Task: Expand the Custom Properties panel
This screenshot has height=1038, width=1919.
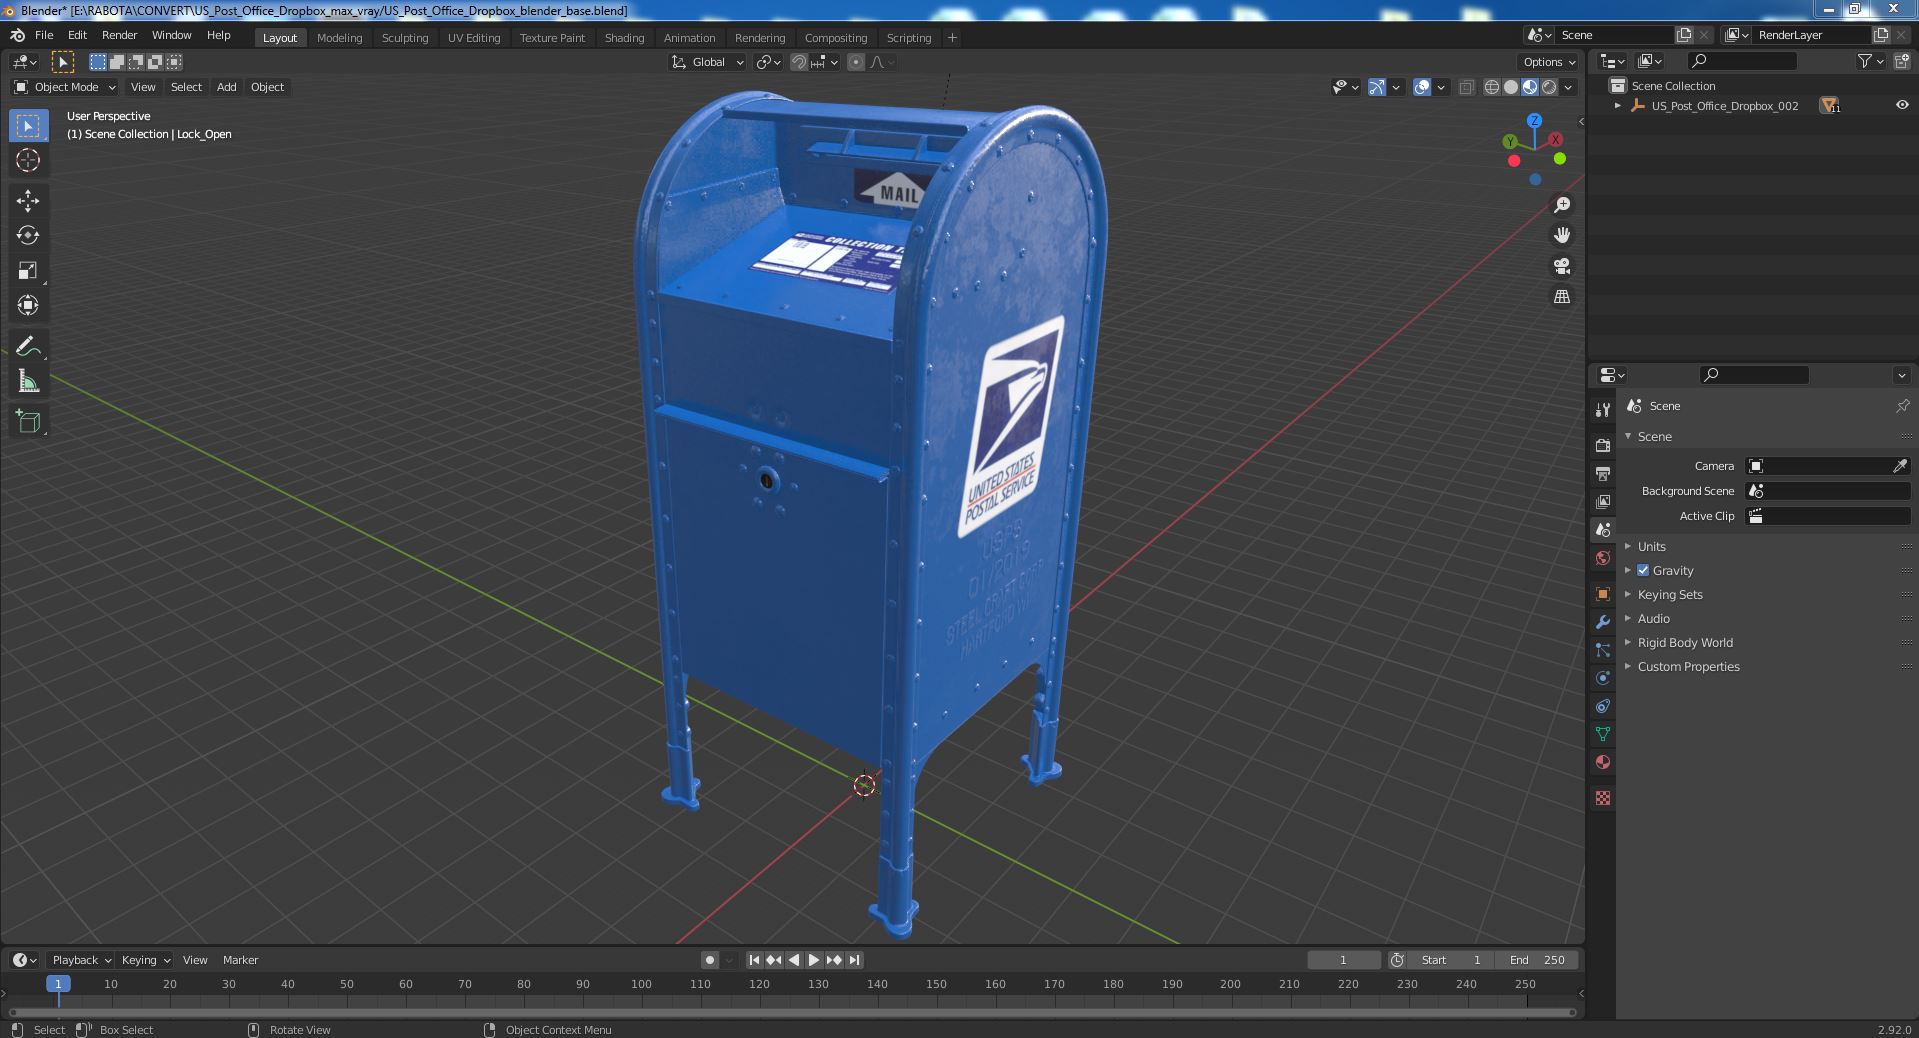Action: point(1688,666)
